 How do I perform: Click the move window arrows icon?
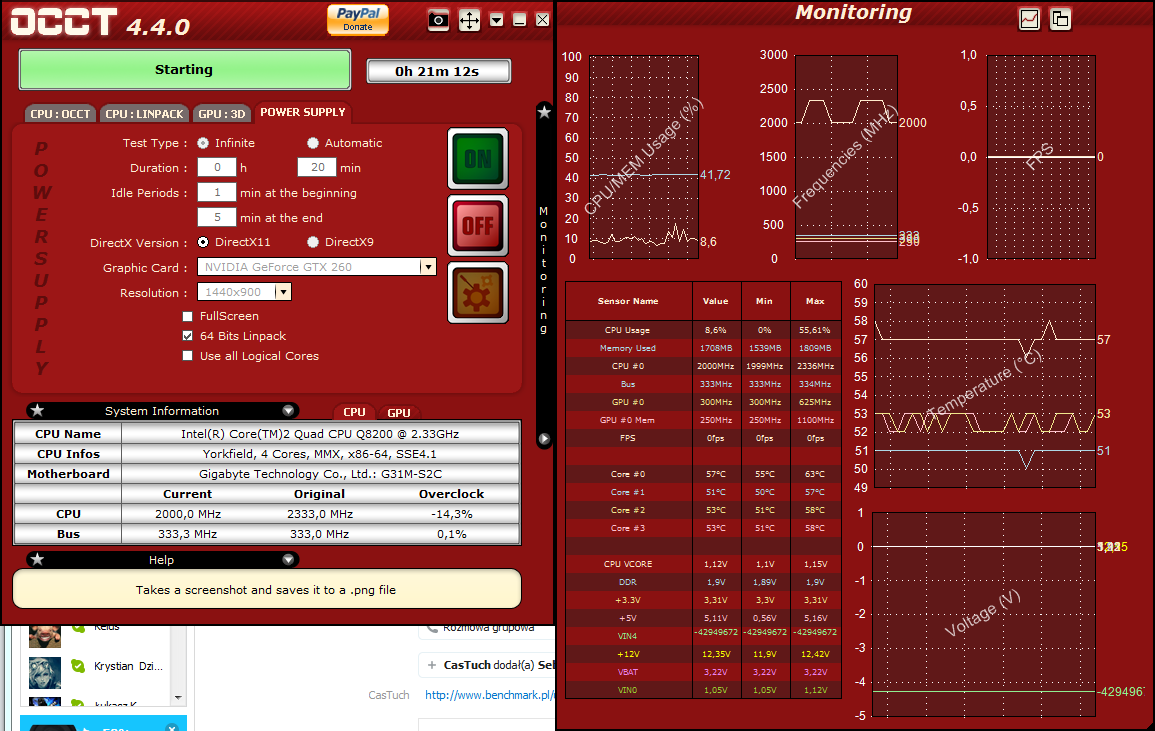pos(469,20)
